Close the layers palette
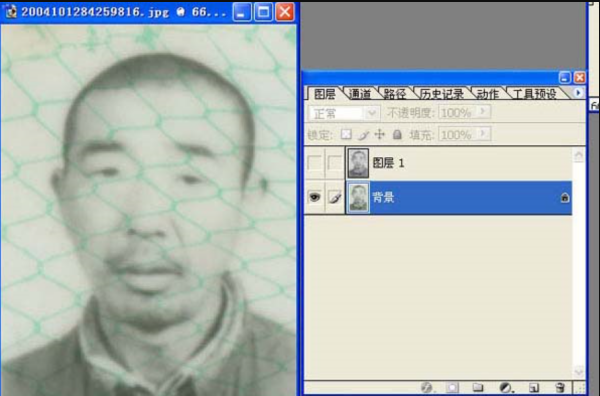The image size is (600, 396). pos(580,78)
